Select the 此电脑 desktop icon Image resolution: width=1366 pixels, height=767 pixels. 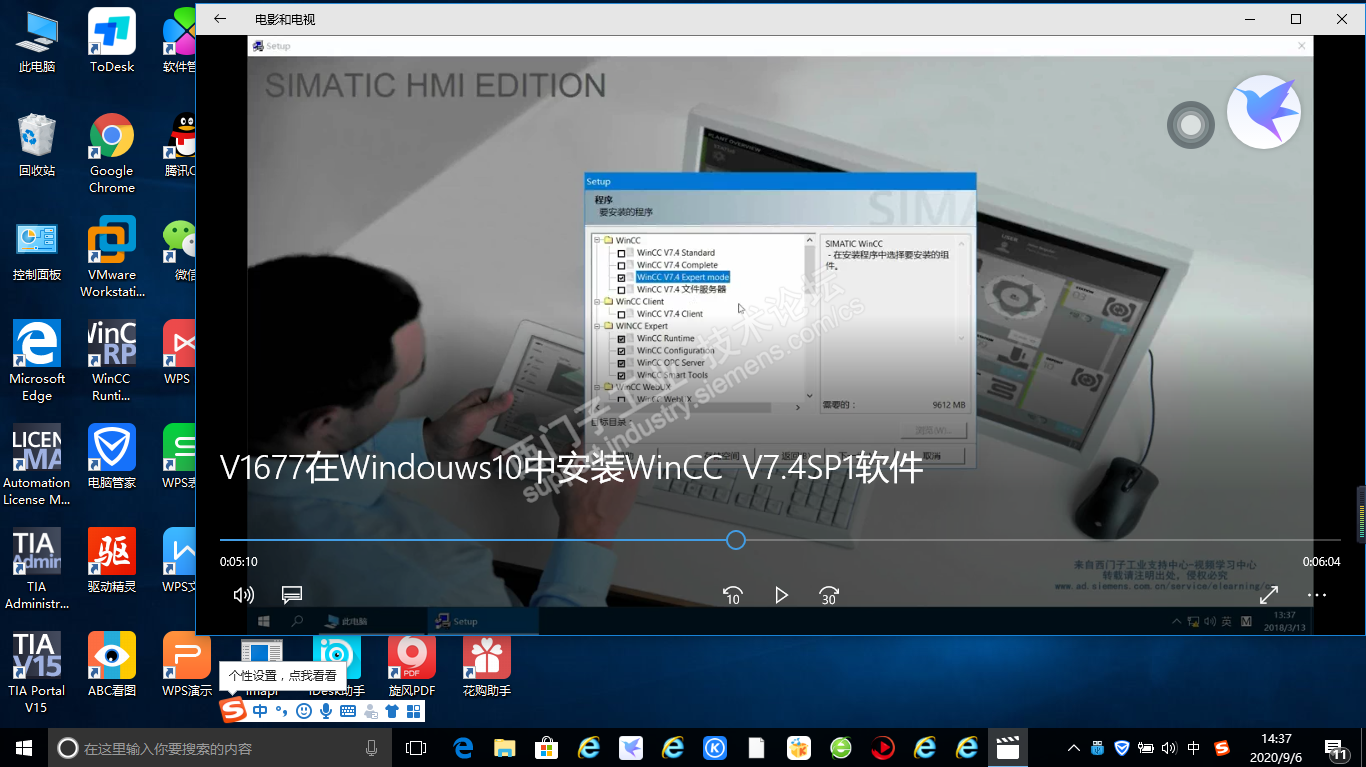[37, 42]
